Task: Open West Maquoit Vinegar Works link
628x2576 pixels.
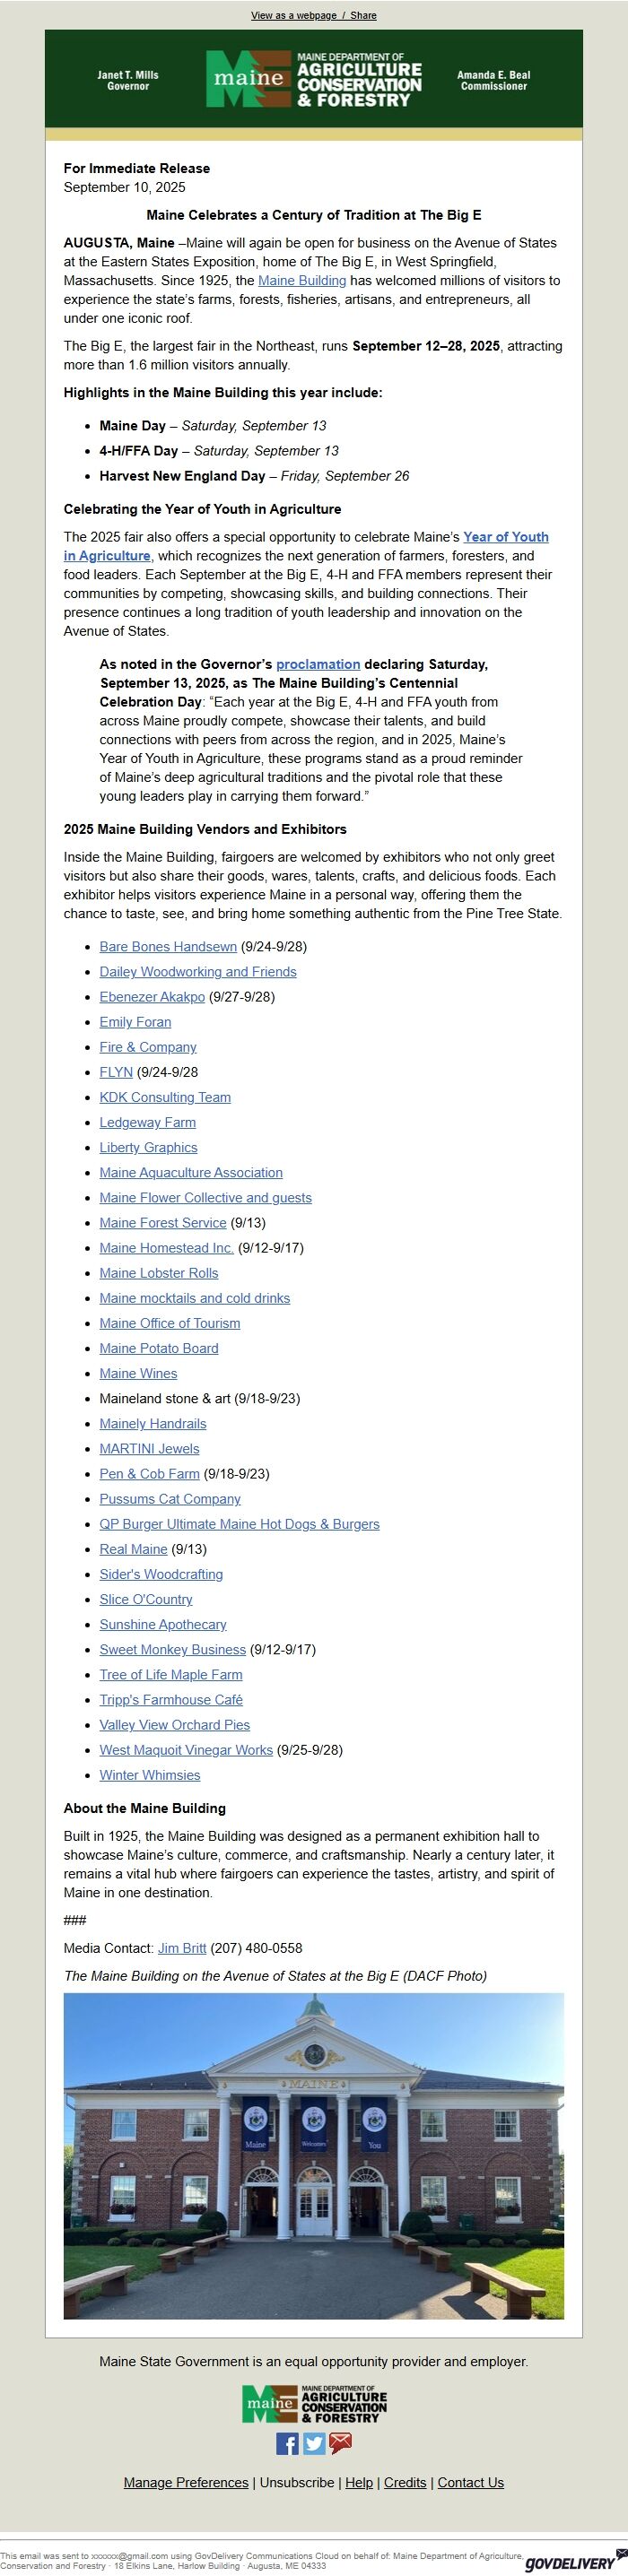Action: pyautogui.click(x=186, y=1749)
